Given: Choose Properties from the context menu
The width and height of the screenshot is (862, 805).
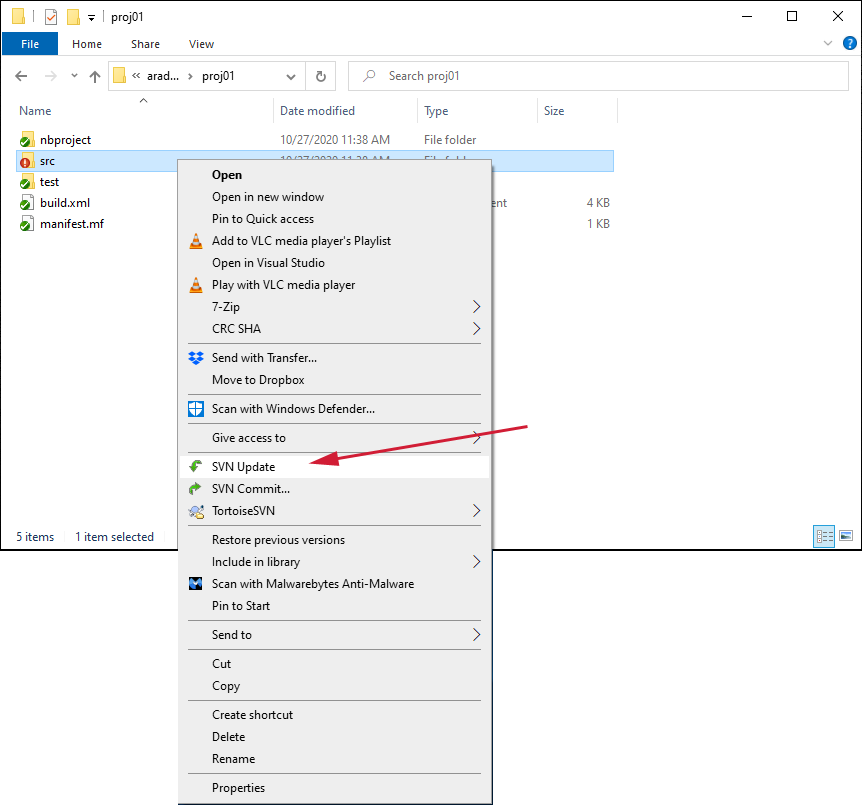Looking at the screenshot, I should [x=238, y=788].
